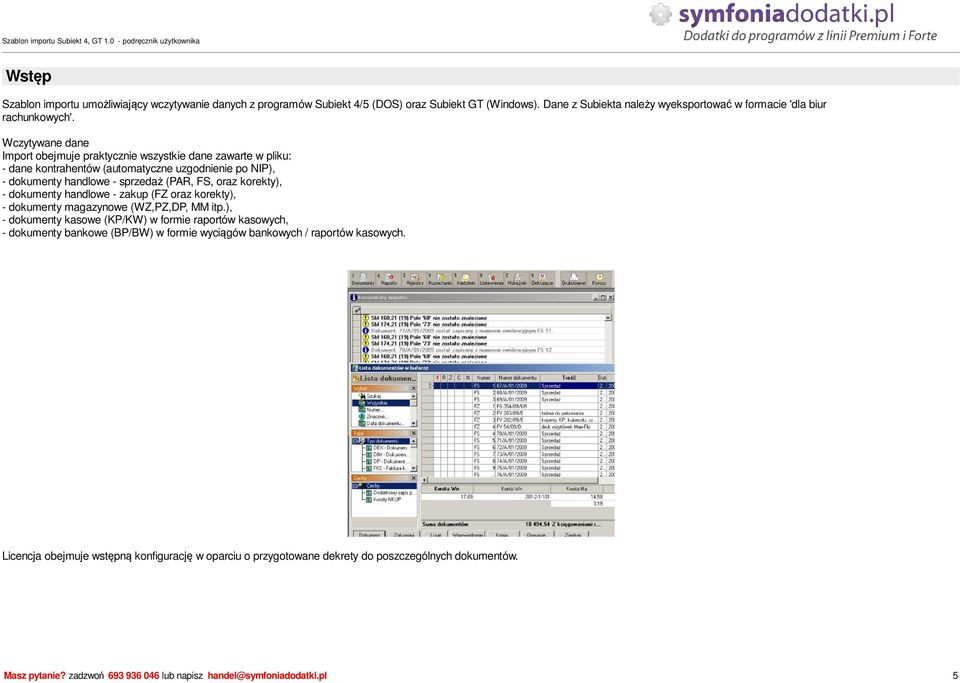Open the Deklaracje toolbar icon
Screen dimensions: 960x683
coord(542,280)
